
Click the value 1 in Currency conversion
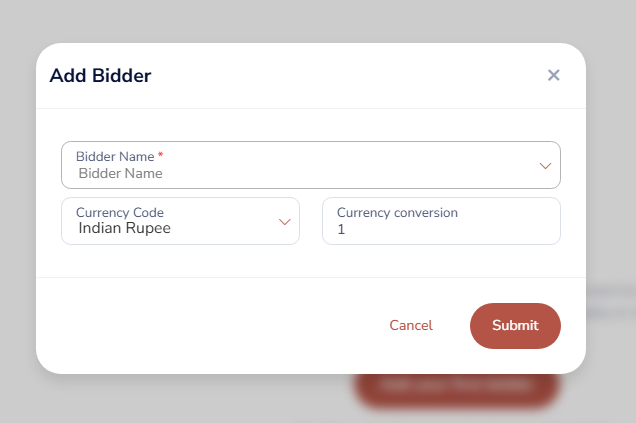coord(341,229)
